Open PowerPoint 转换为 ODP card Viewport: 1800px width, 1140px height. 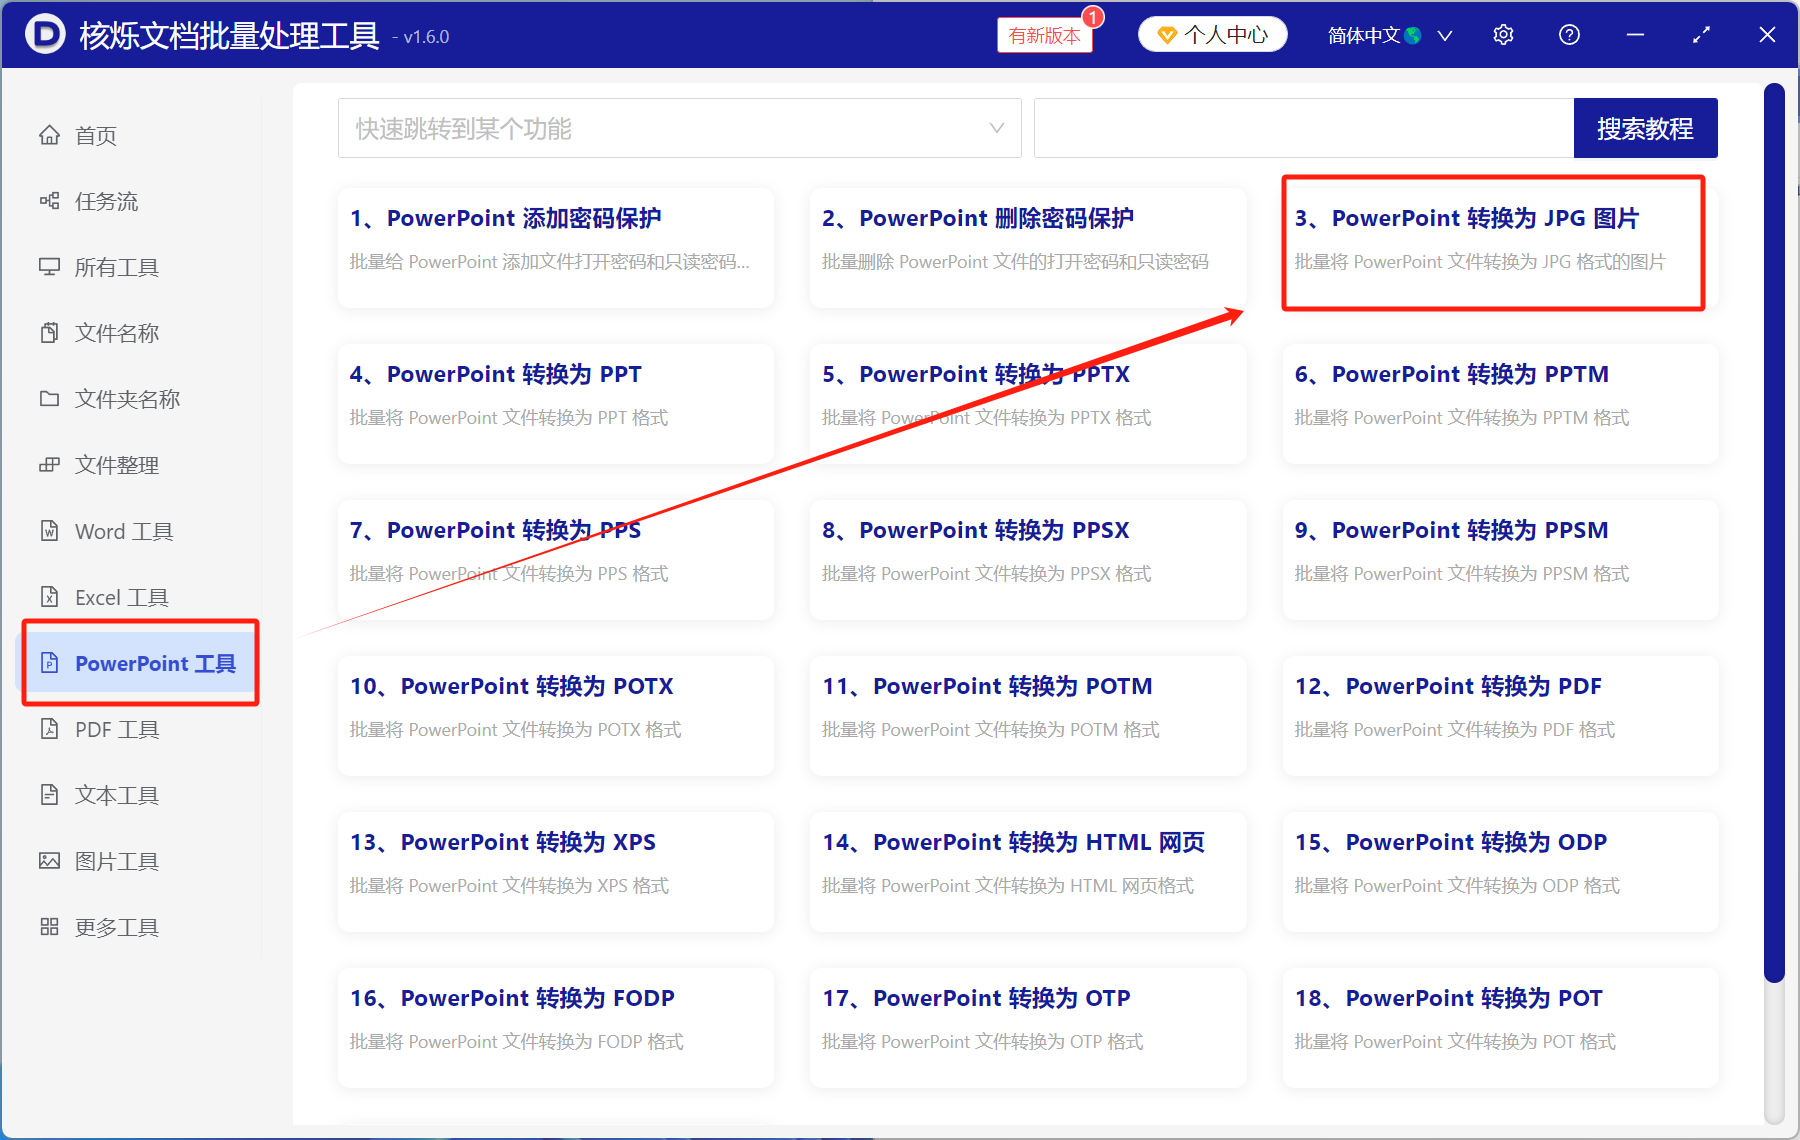pyautogui.click(x=1500, y=872)
